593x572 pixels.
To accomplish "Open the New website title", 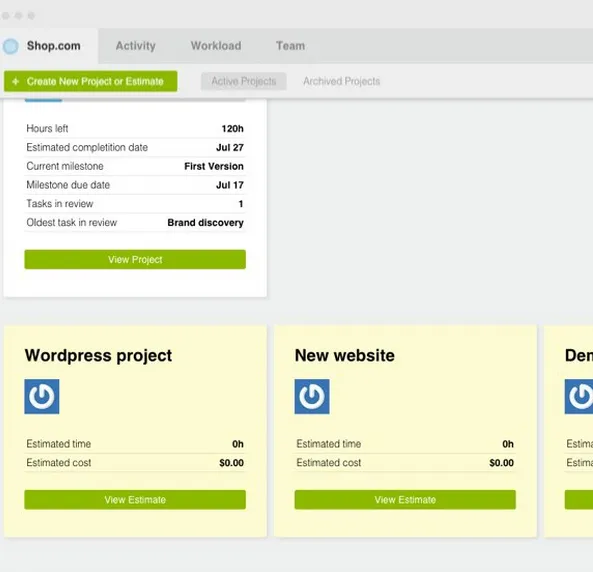I will tap(345, 356).
